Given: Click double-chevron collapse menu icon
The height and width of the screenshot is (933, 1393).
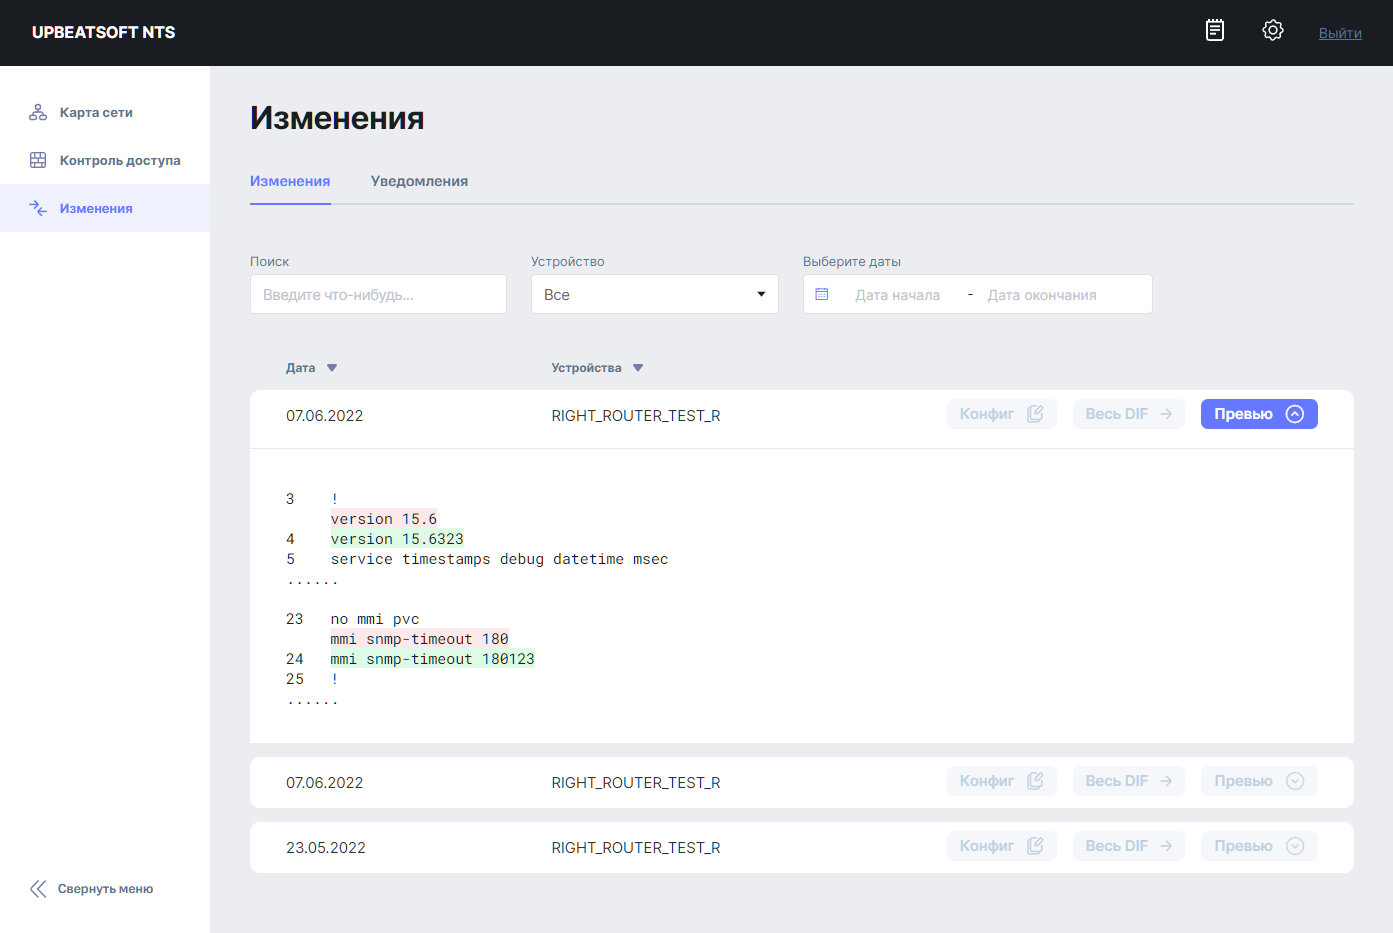Looking at the screenshot, I should tap(38, 889).
